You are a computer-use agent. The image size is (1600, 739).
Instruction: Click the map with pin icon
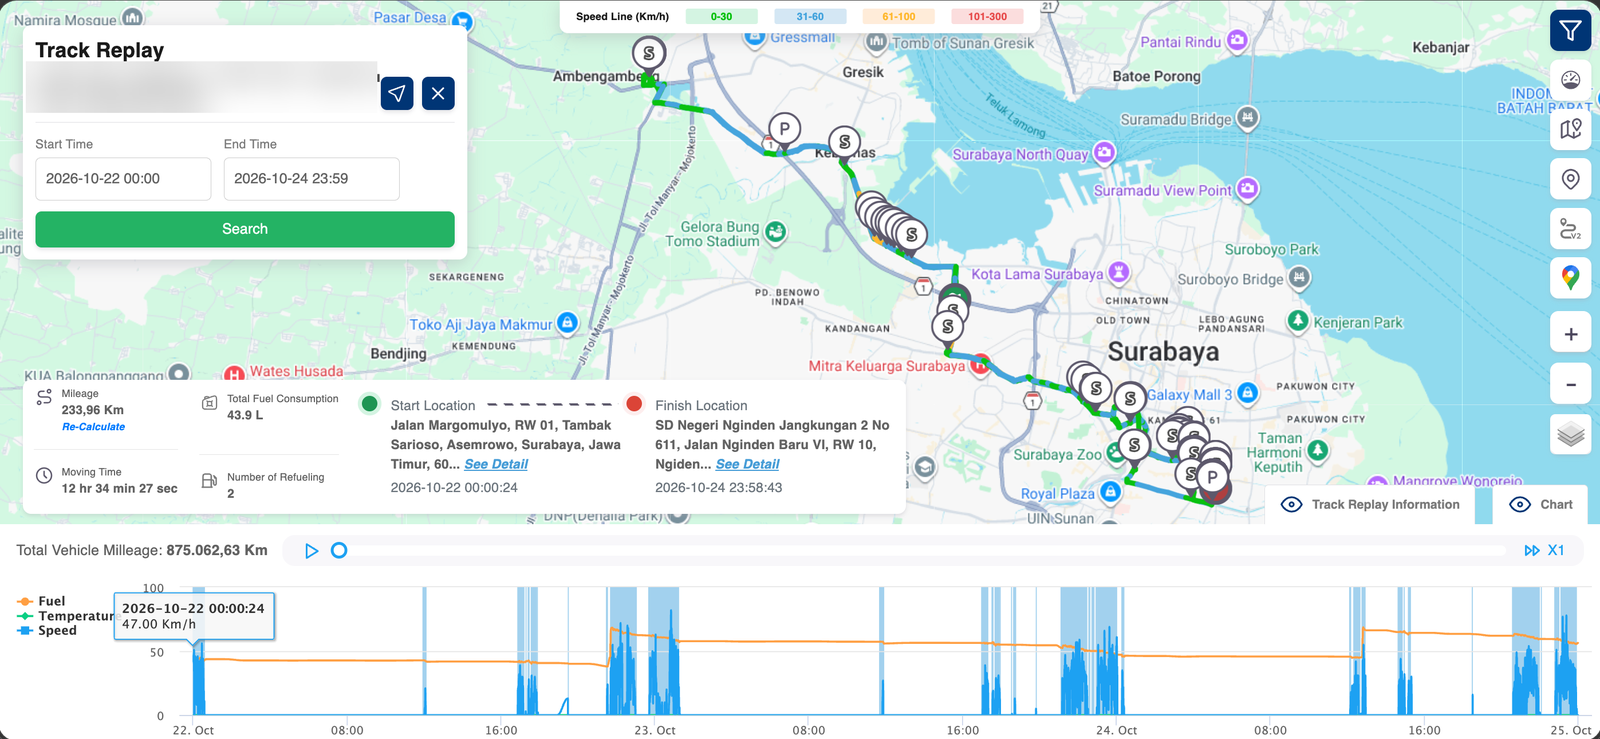pos(1570,129)
